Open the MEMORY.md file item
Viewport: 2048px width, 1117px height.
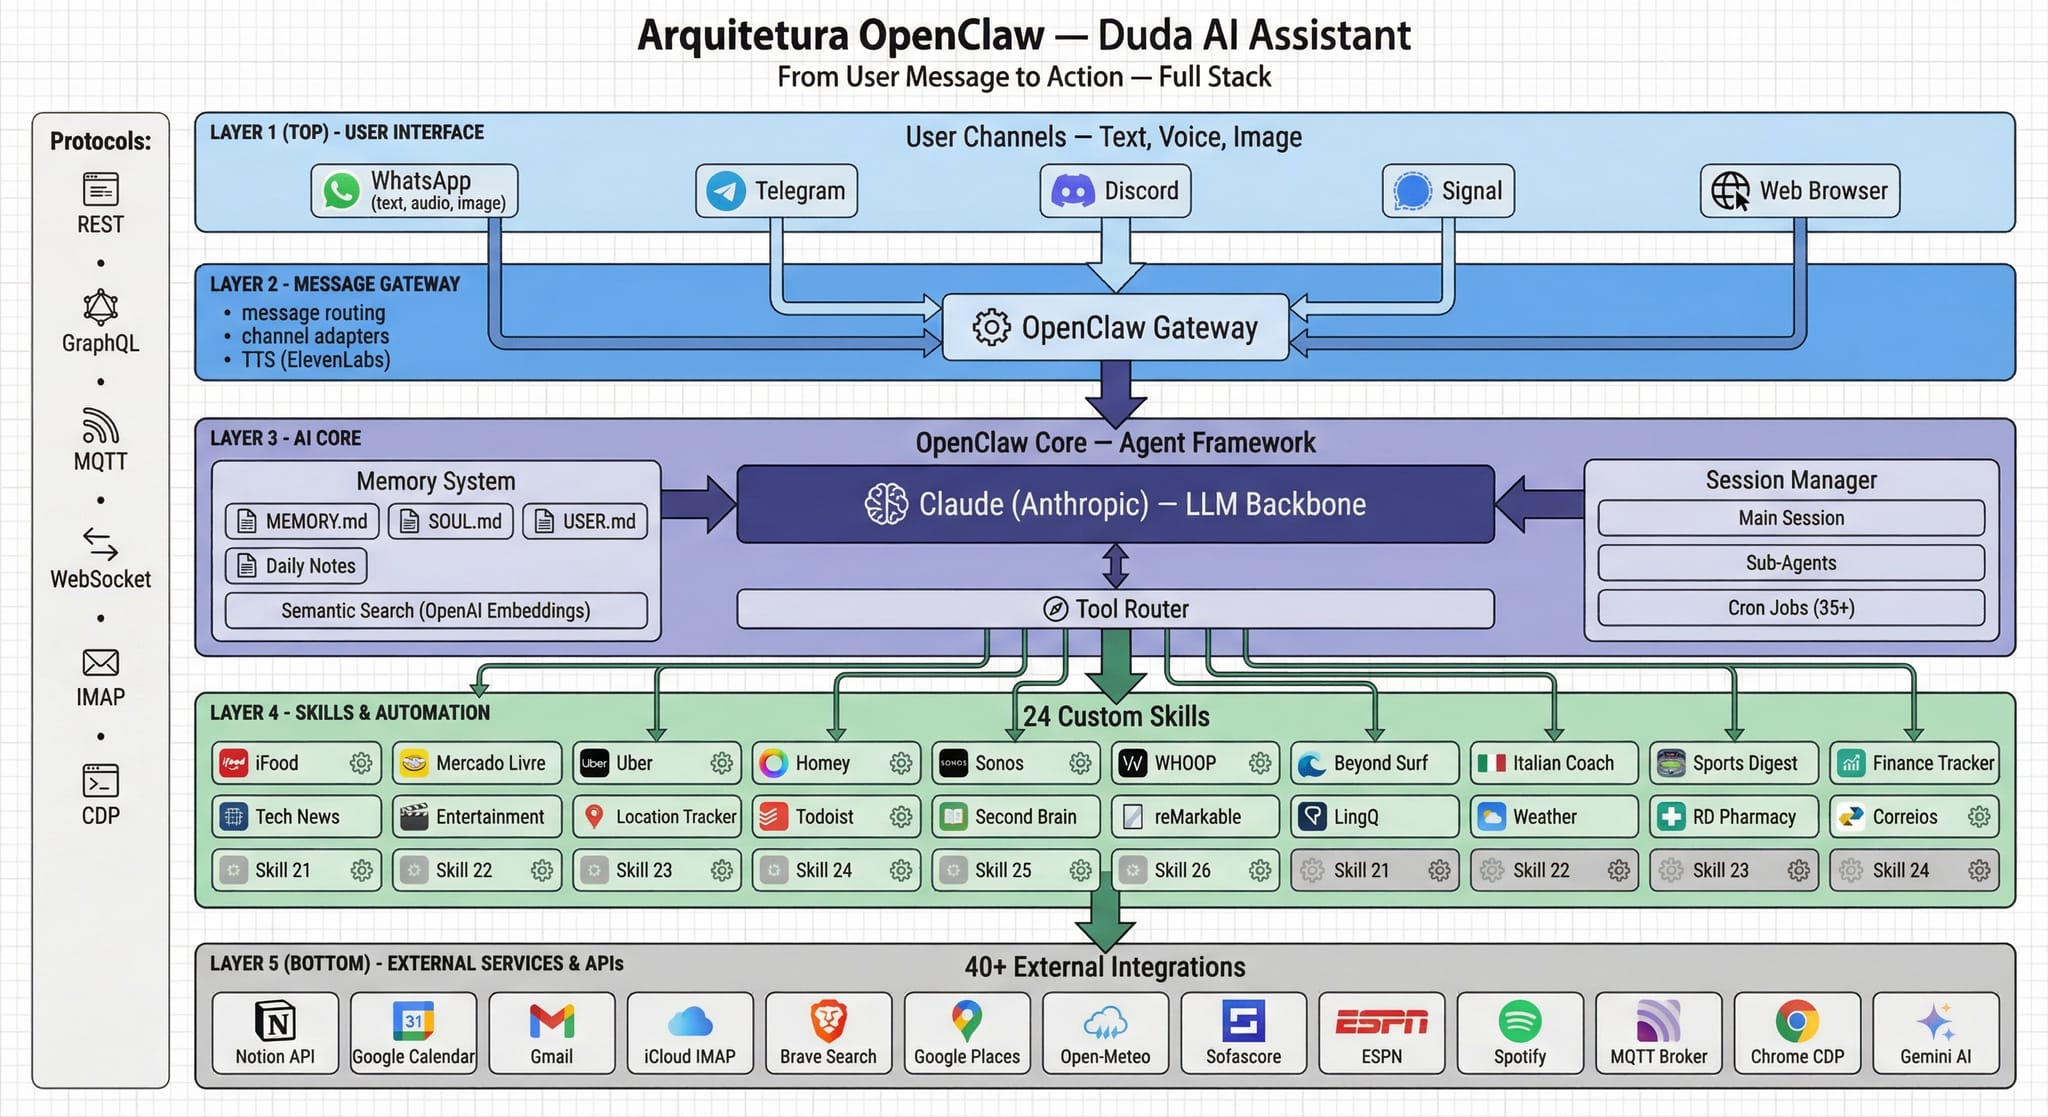coord(303,521)
